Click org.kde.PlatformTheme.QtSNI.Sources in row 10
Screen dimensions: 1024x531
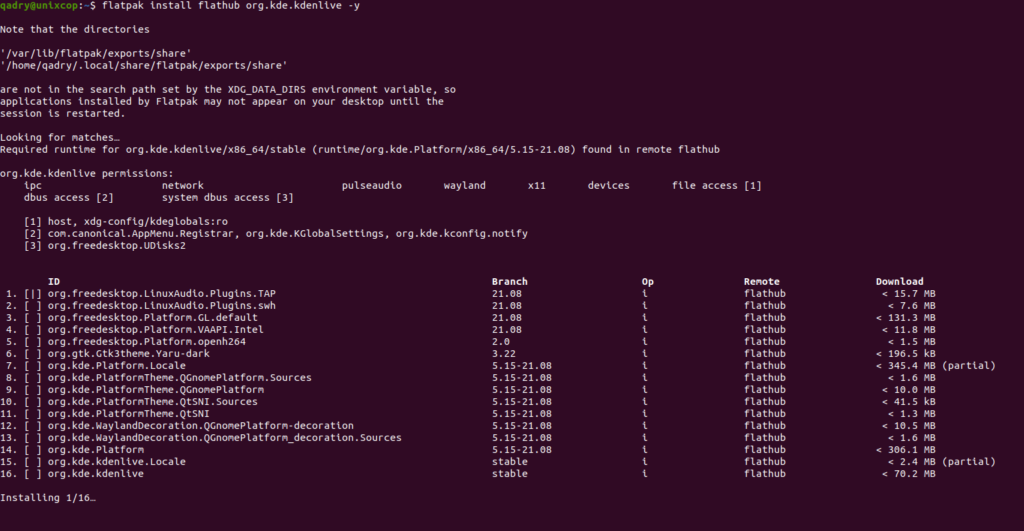153,402
